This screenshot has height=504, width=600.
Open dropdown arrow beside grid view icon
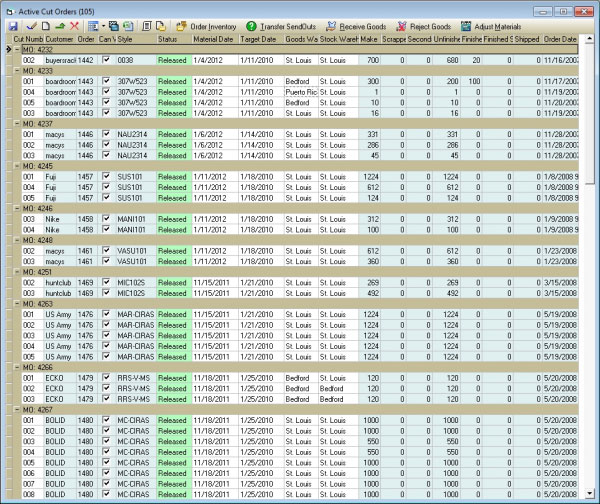coord(103,24)
